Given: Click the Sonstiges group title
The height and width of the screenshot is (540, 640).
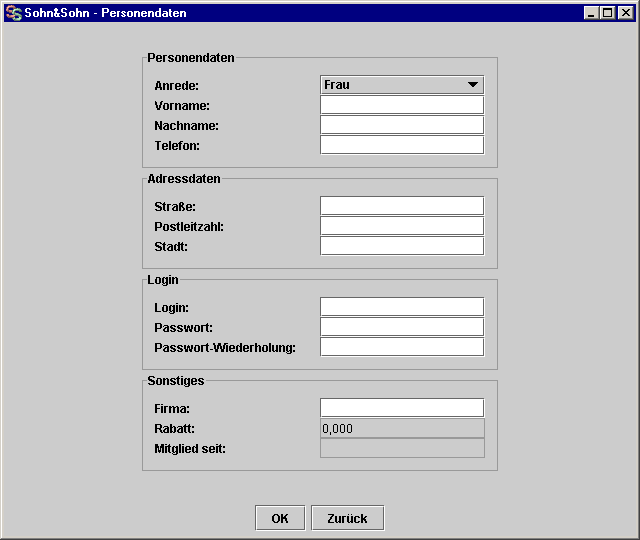Looking at the screenshot, I should 176,380.
